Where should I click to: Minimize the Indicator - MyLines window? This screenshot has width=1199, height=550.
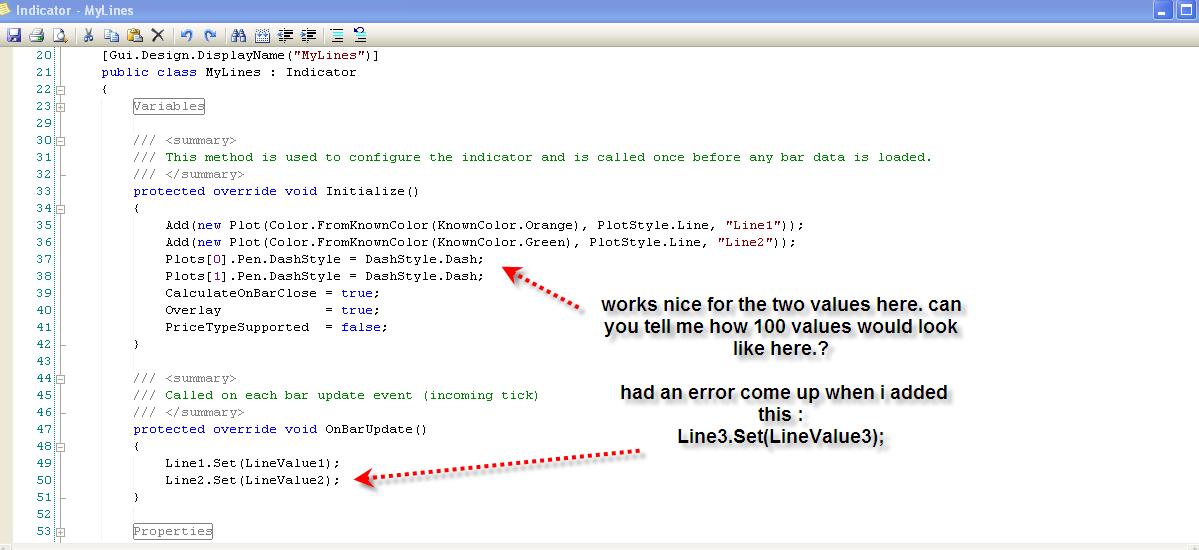point(1164,10)
